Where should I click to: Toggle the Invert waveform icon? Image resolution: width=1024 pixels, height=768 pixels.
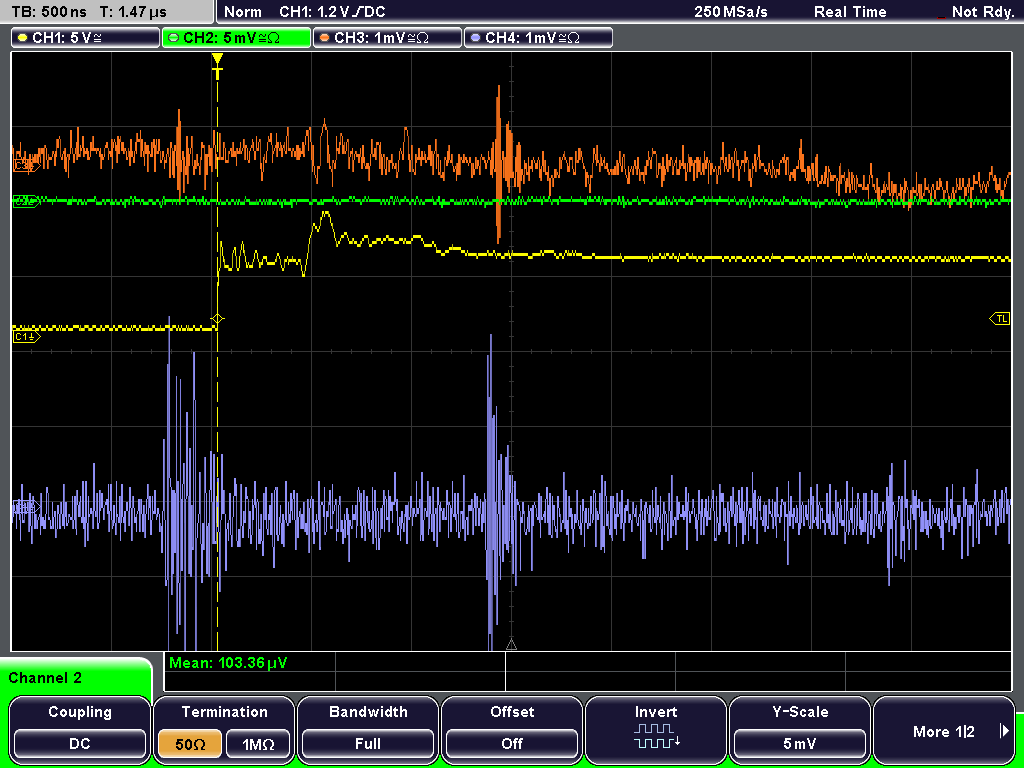656,736
